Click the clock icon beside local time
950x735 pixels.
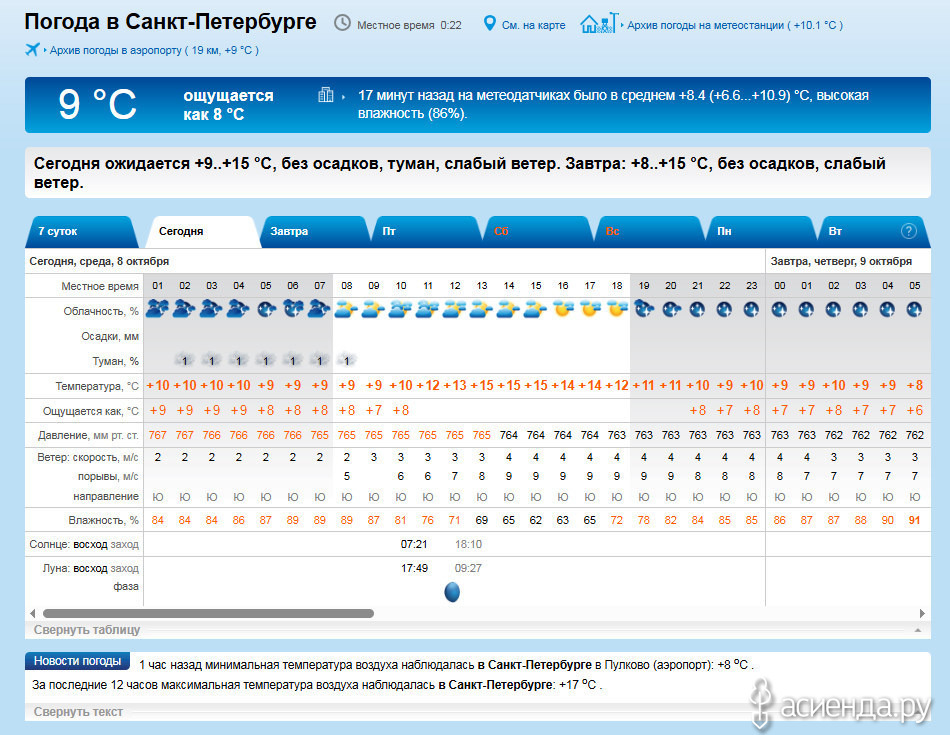342,23
